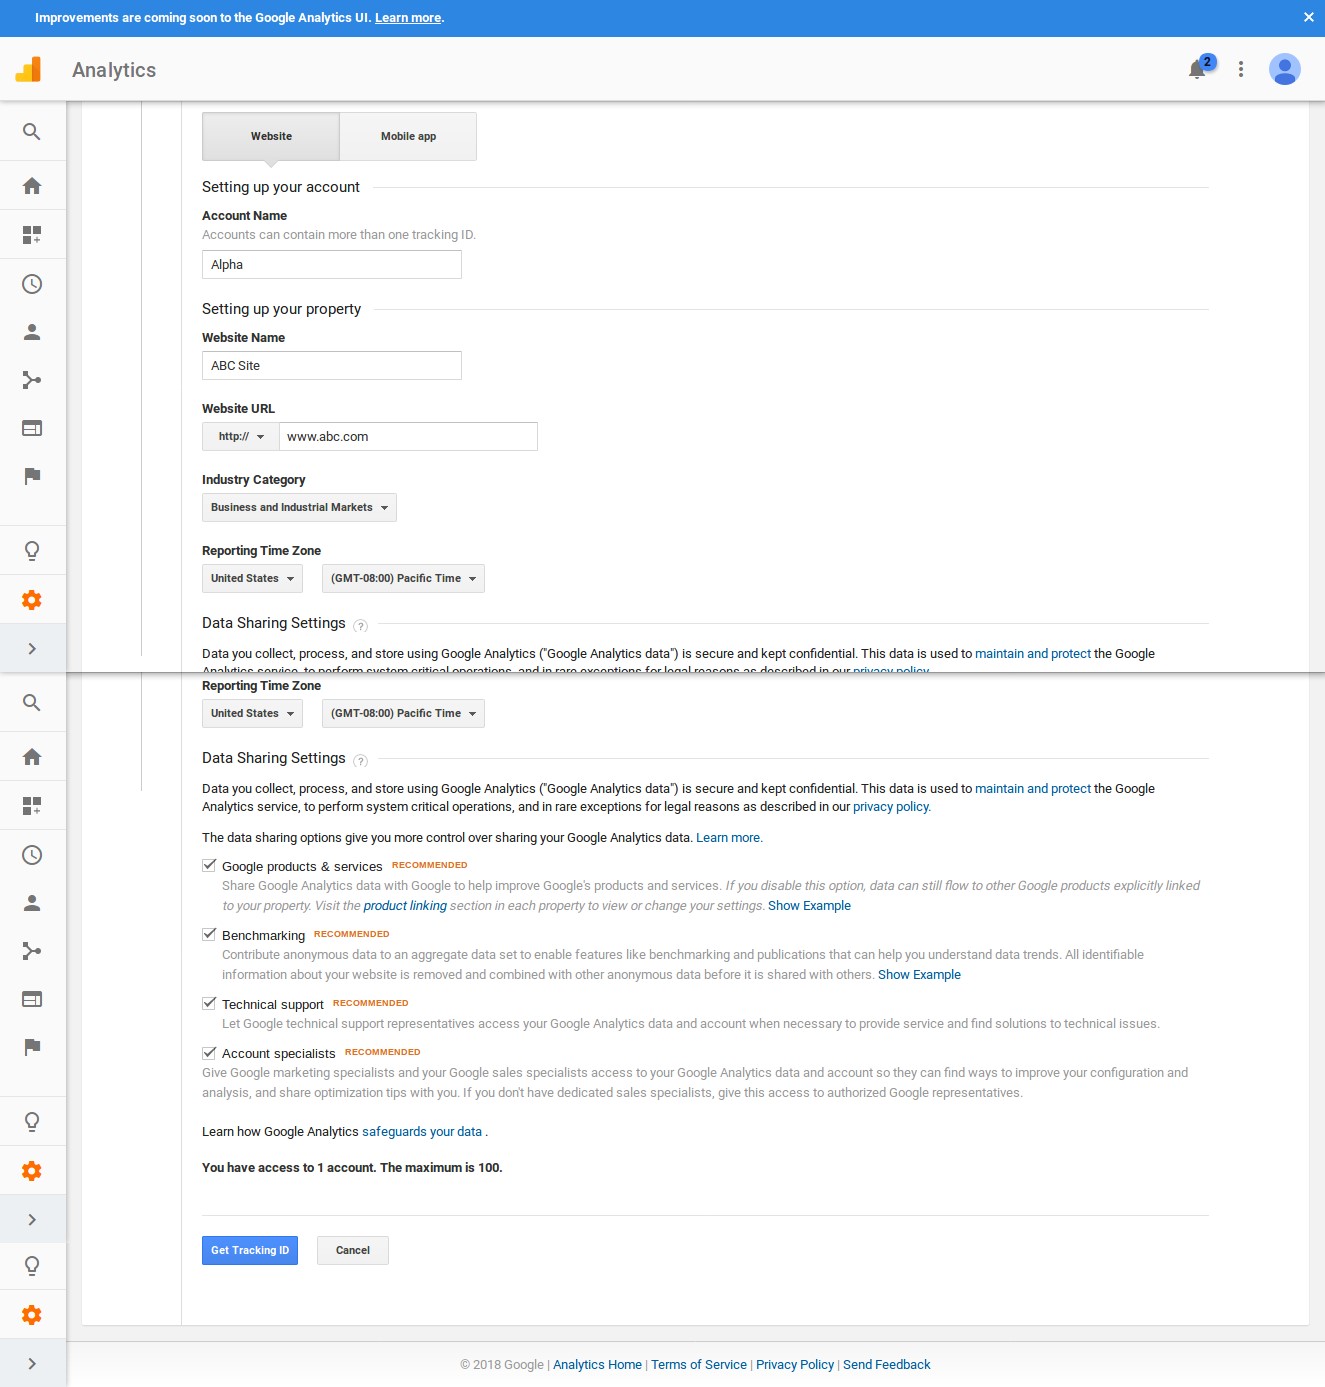Open the privacy policy link
This screenshot has height=1387, width=1325.
point(889,806)
